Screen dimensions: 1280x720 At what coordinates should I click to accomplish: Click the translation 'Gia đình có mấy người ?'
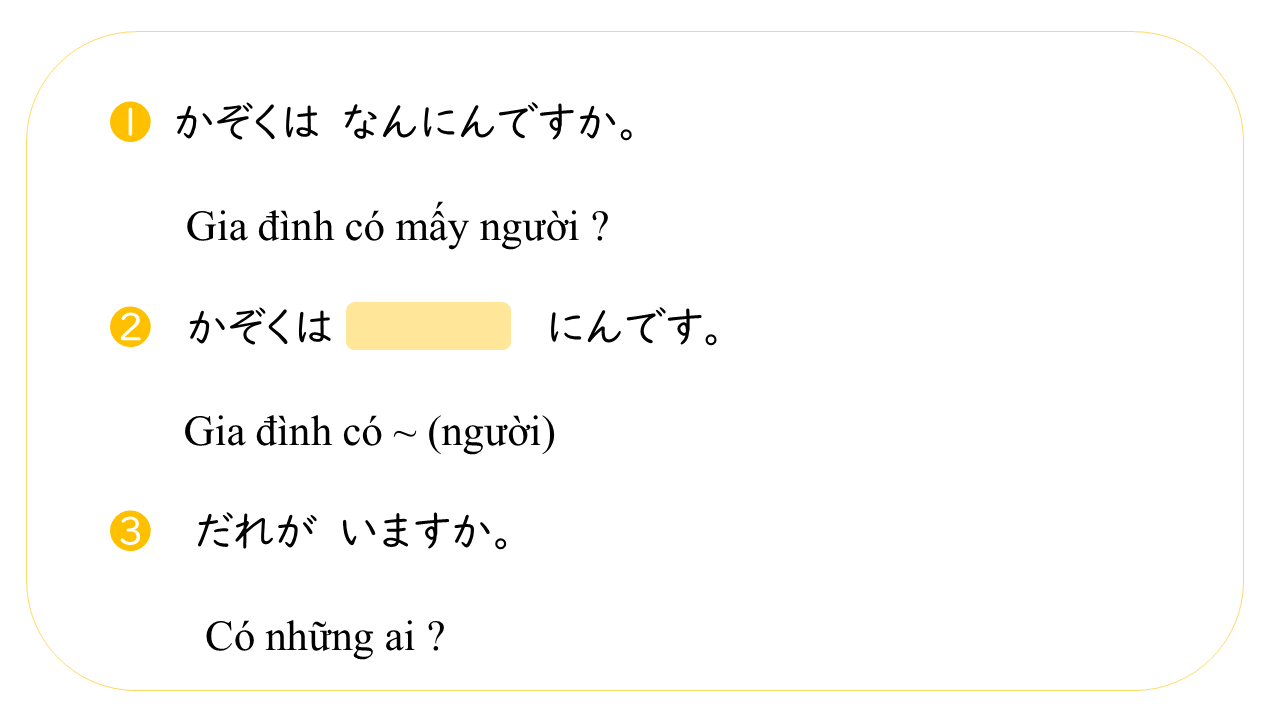tap(397, 228)
